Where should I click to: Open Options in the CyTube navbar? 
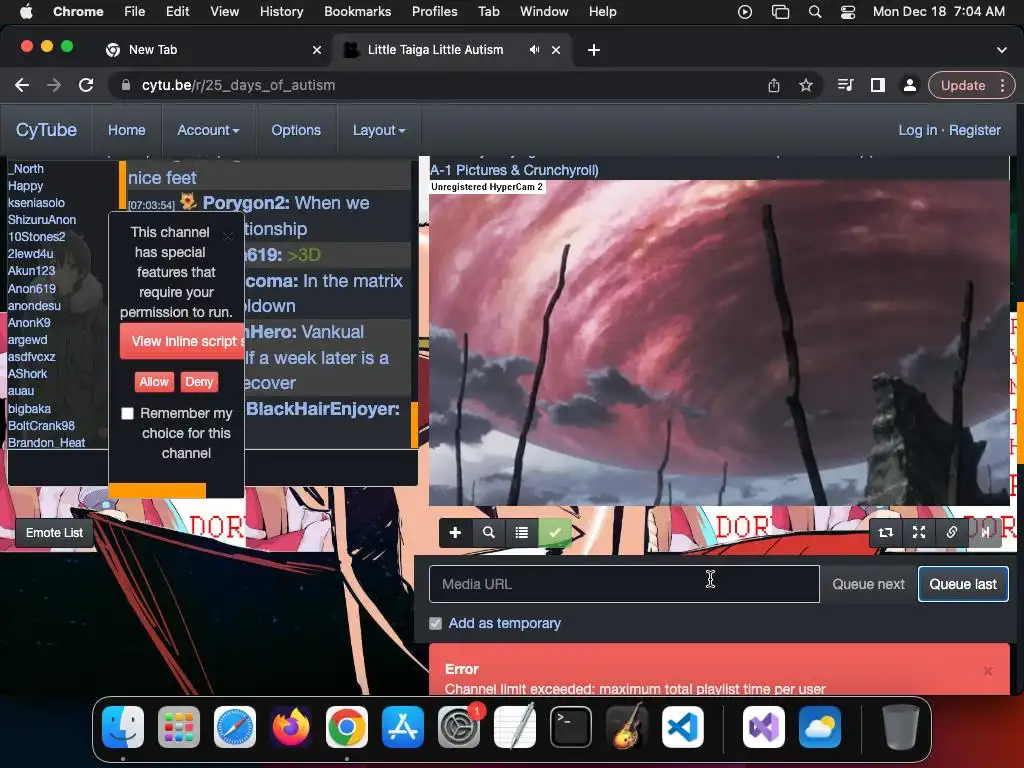296,130
